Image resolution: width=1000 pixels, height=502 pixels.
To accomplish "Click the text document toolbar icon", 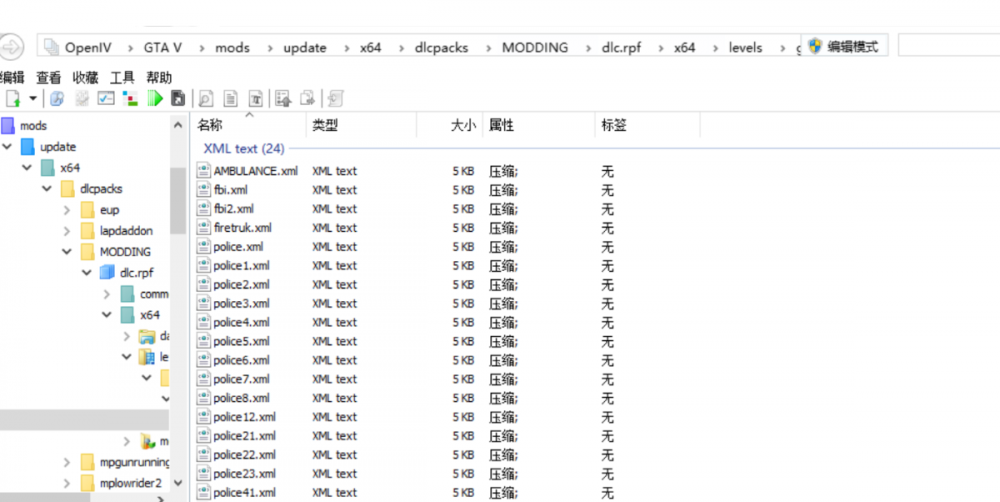I will click(230, 98).
